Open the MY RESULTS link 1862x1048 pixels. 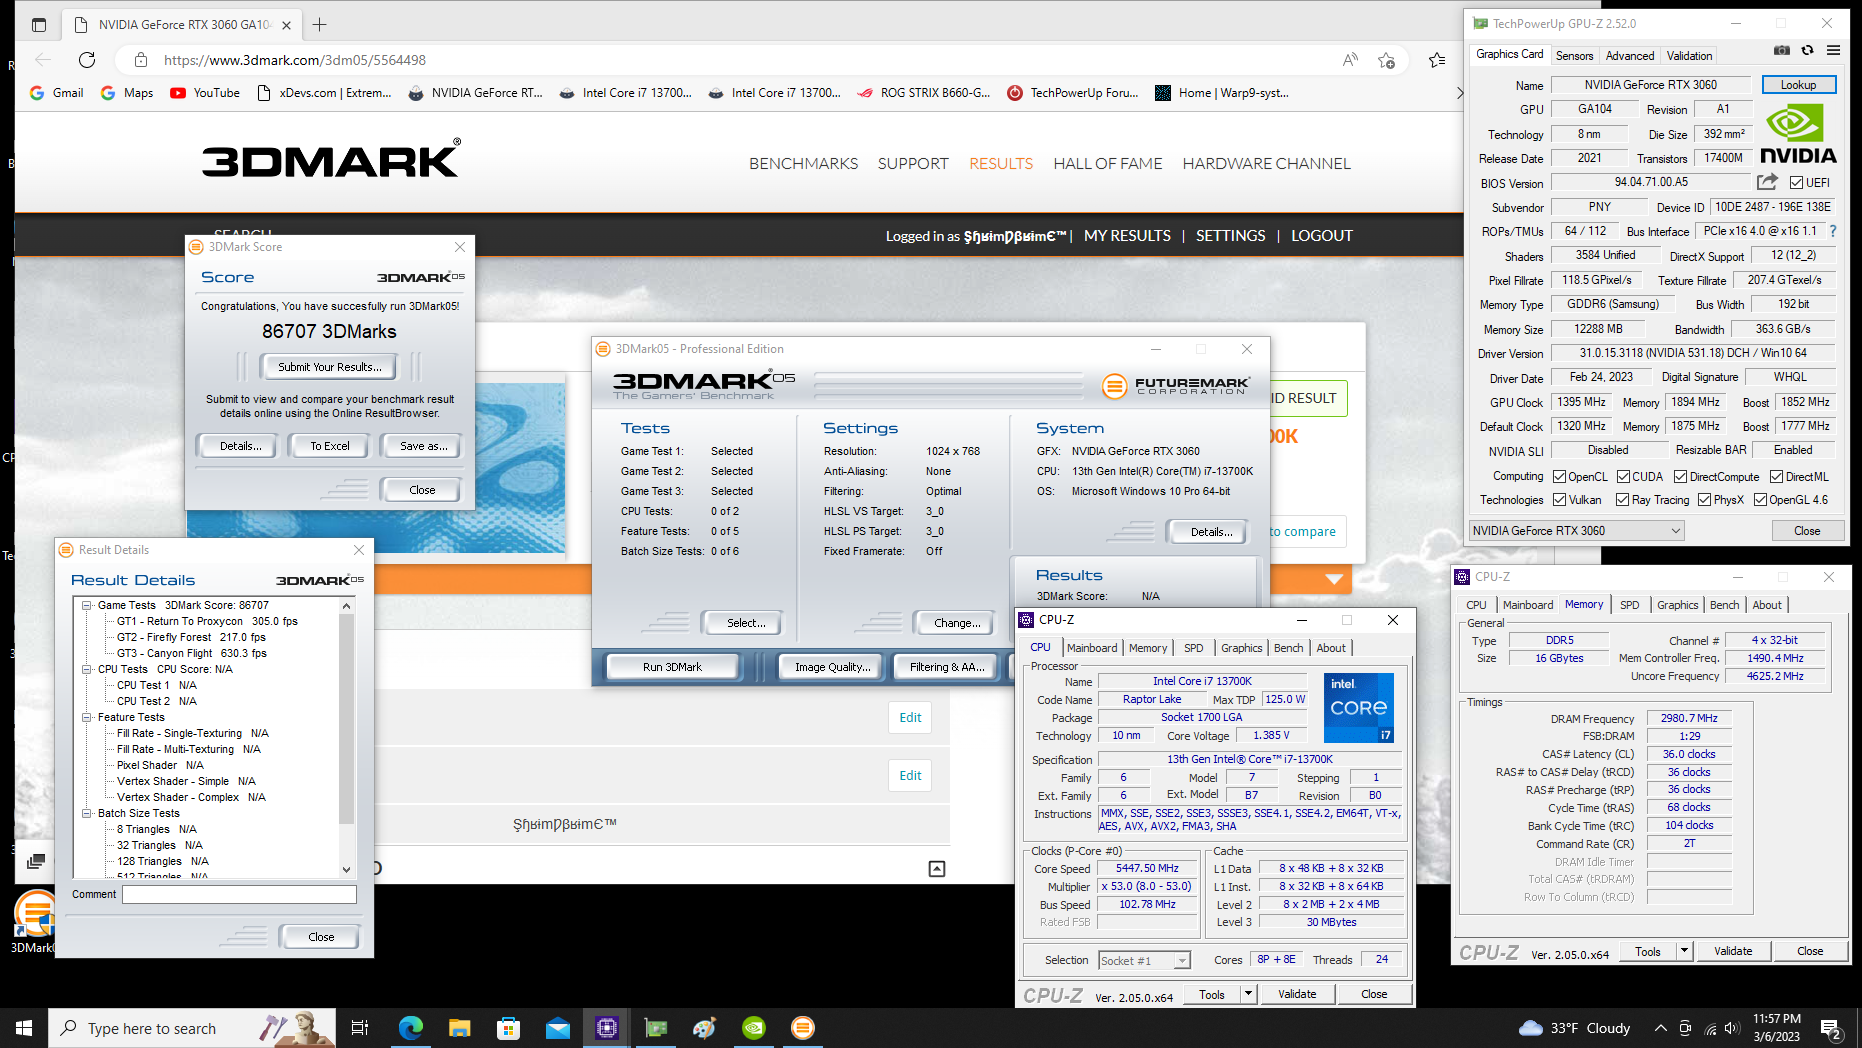[x=1127, y=236]
